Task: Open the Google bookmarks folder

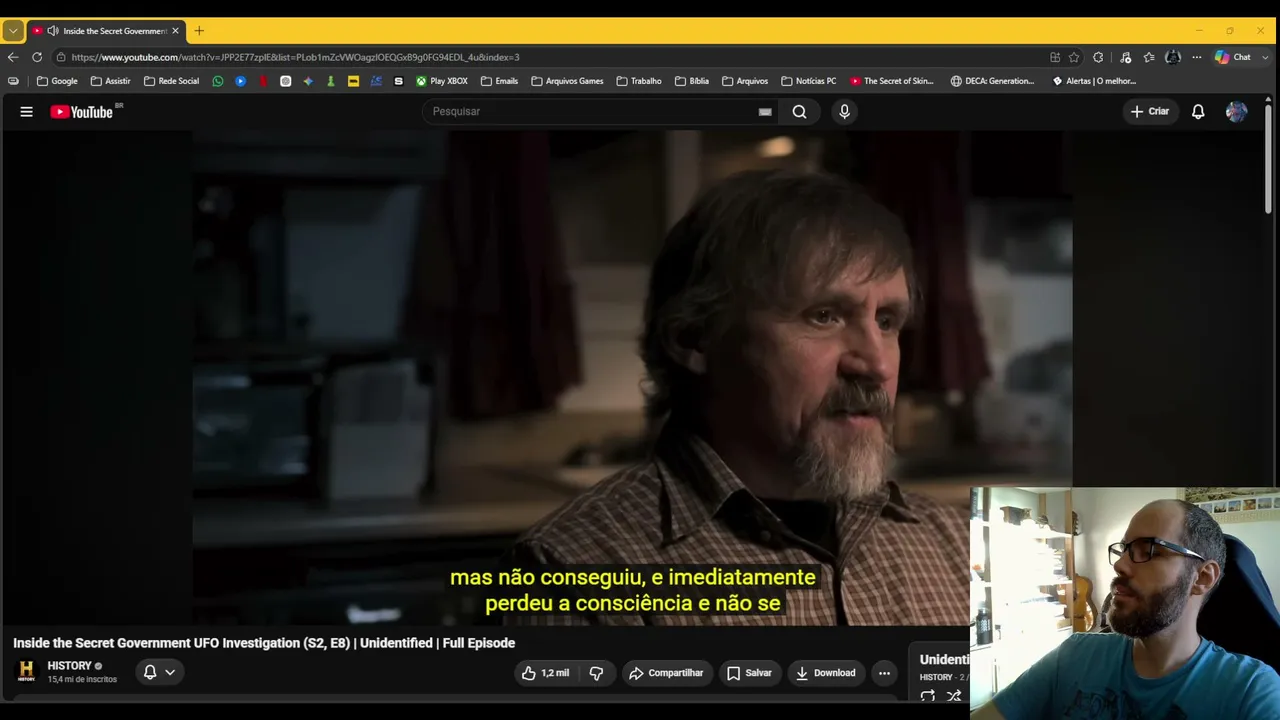Action: [x=57, y=81]
